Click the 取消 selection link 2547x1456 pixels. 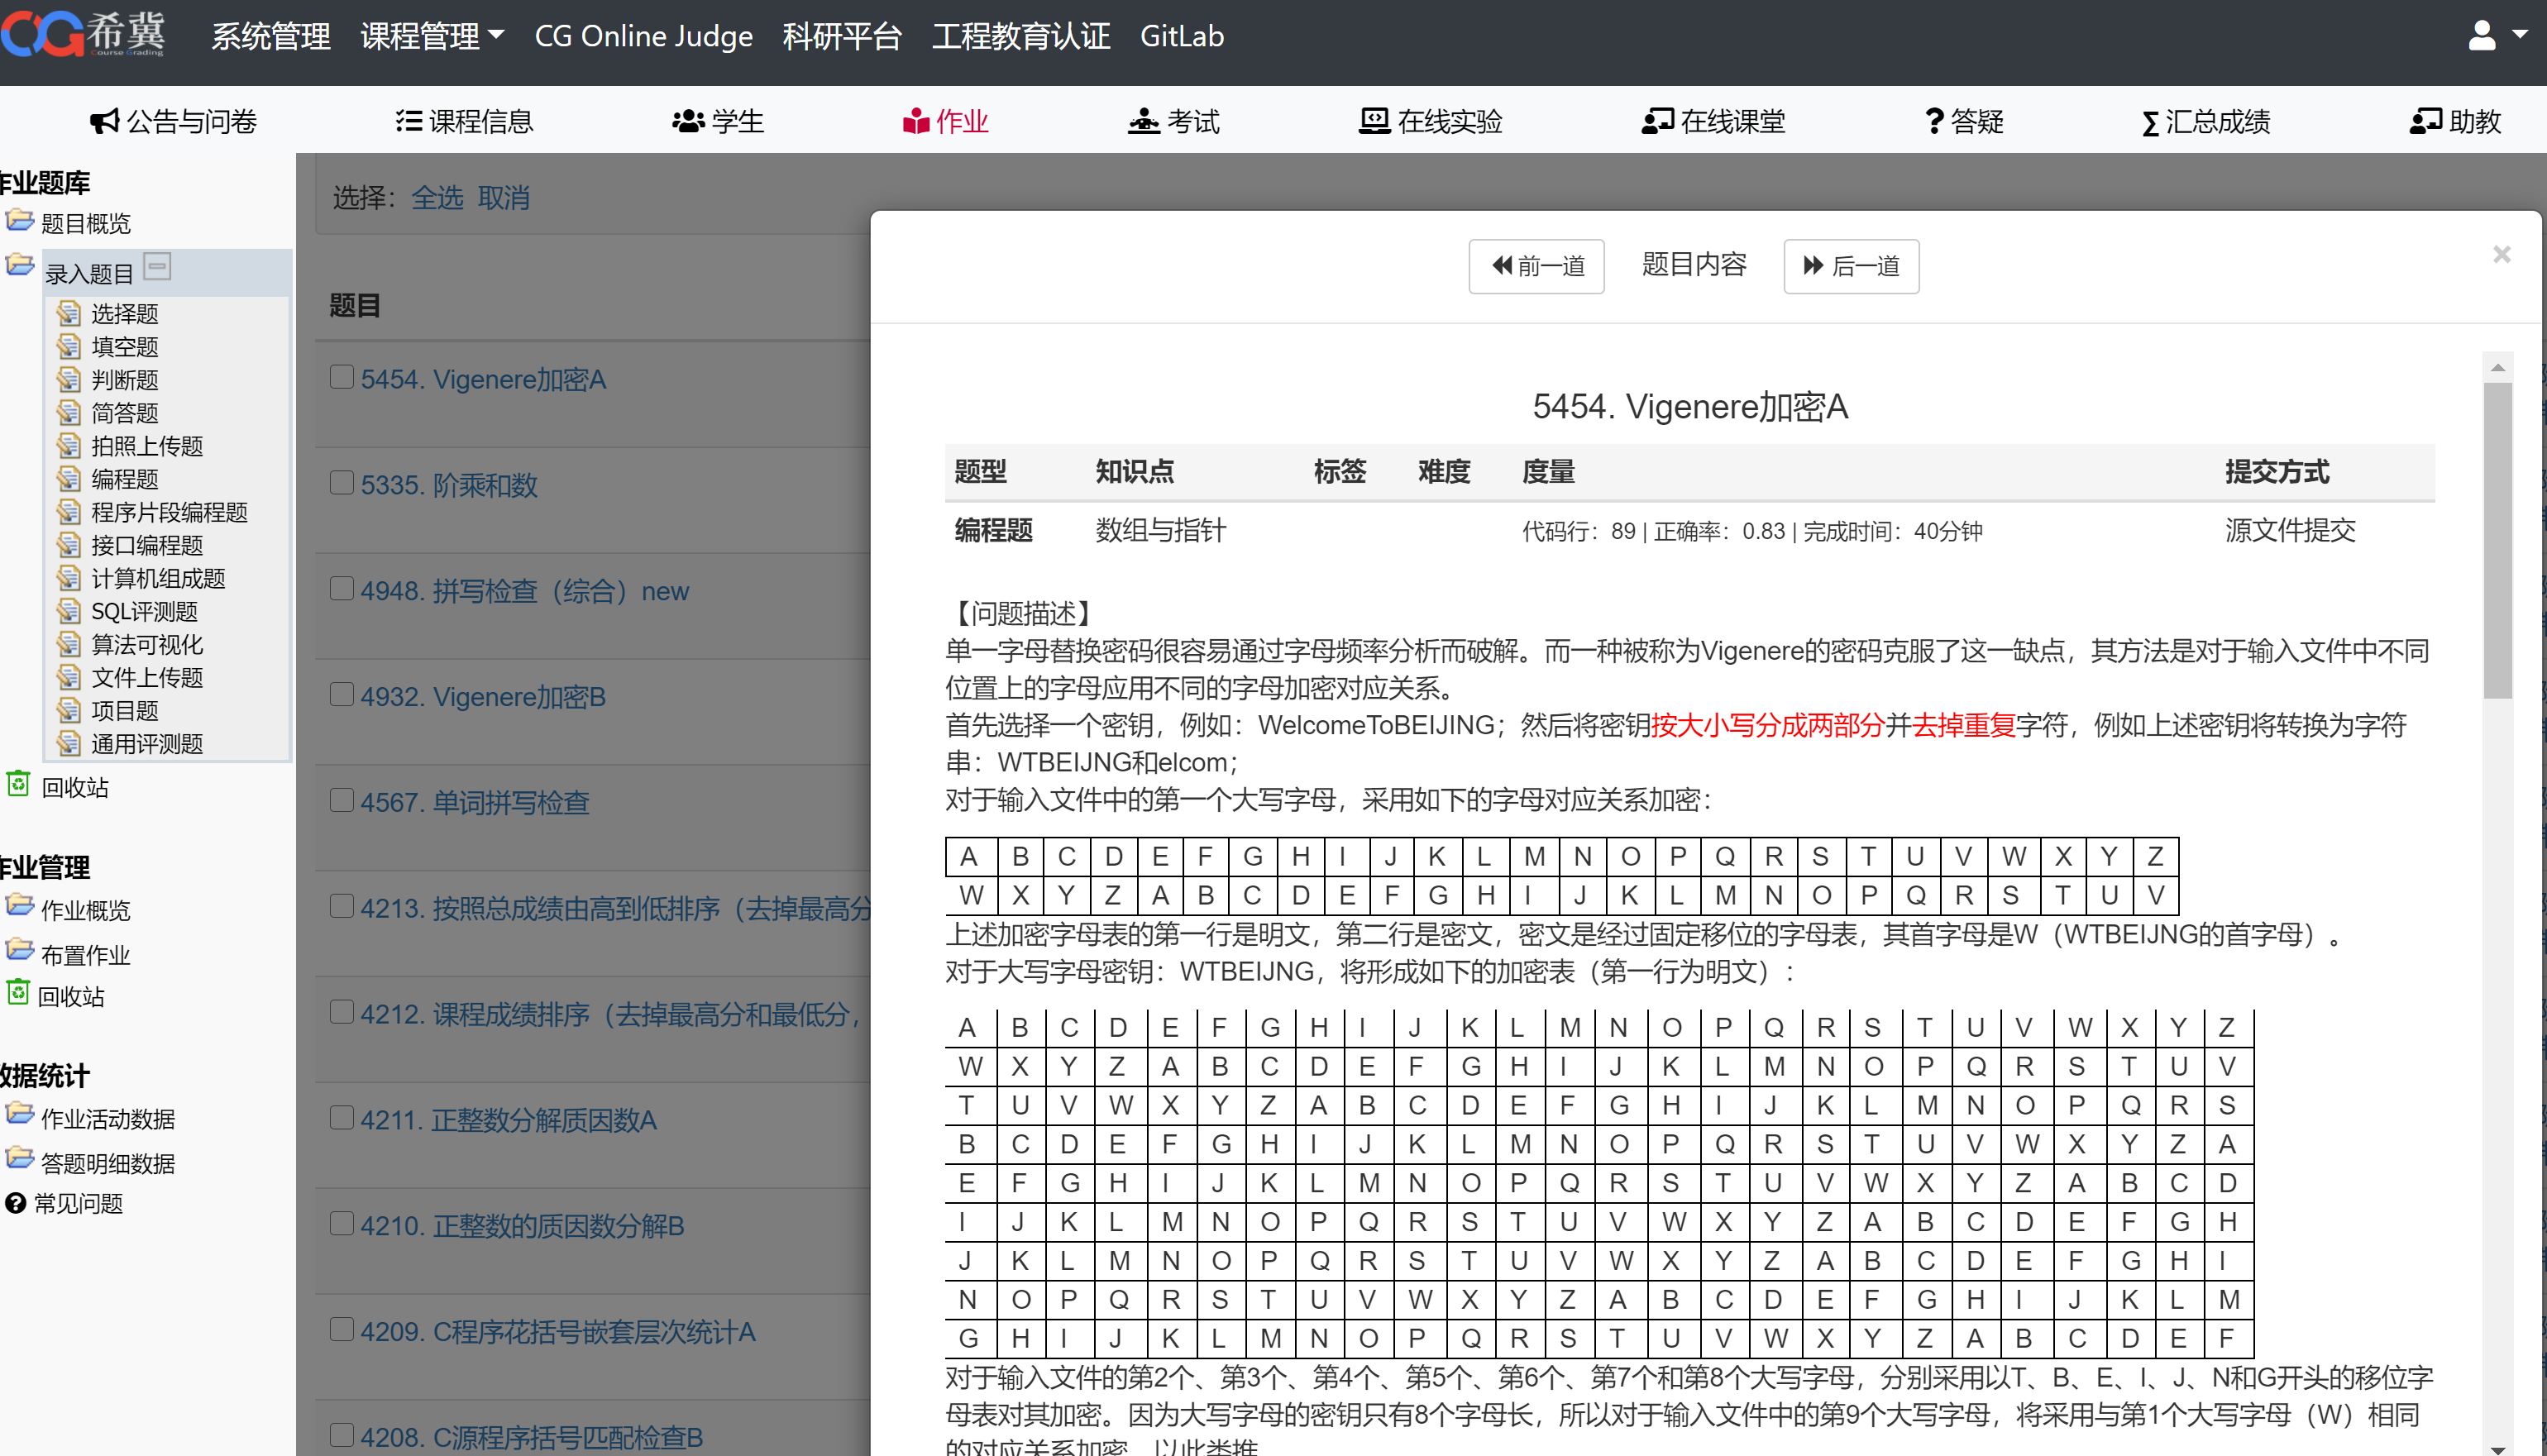point(504,198)
